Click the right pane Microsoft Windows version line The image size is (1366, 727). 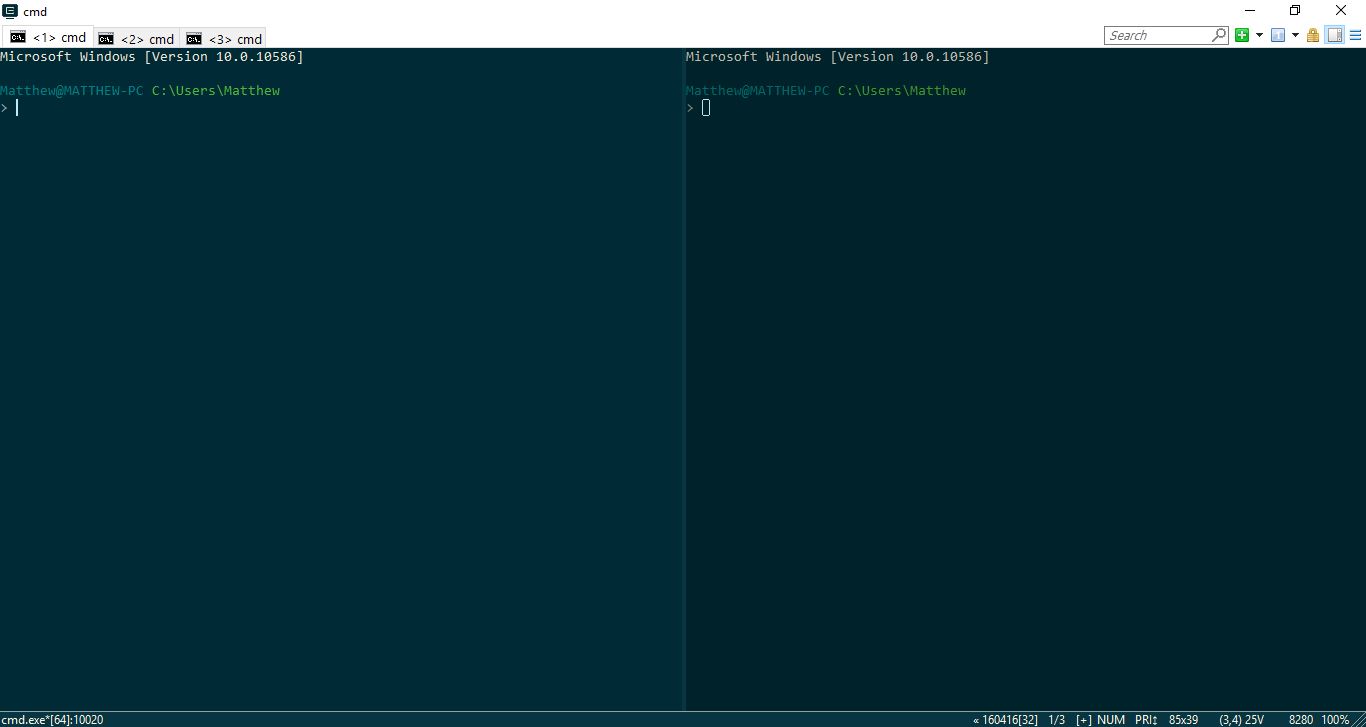838,57
